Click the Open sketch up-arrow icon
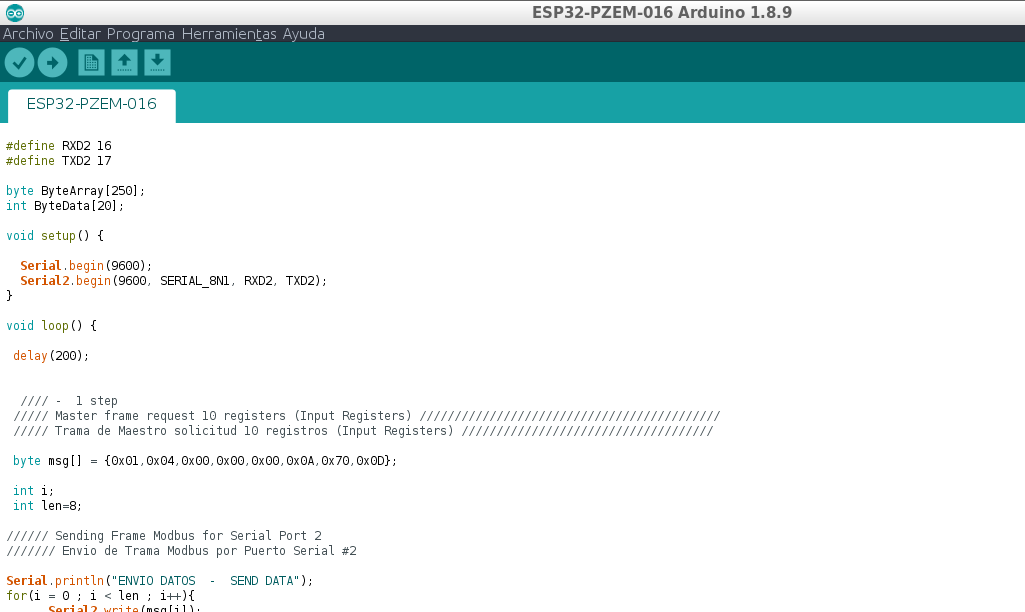The height and width of the screenshot is (612, 1025). tap(124, 63)
